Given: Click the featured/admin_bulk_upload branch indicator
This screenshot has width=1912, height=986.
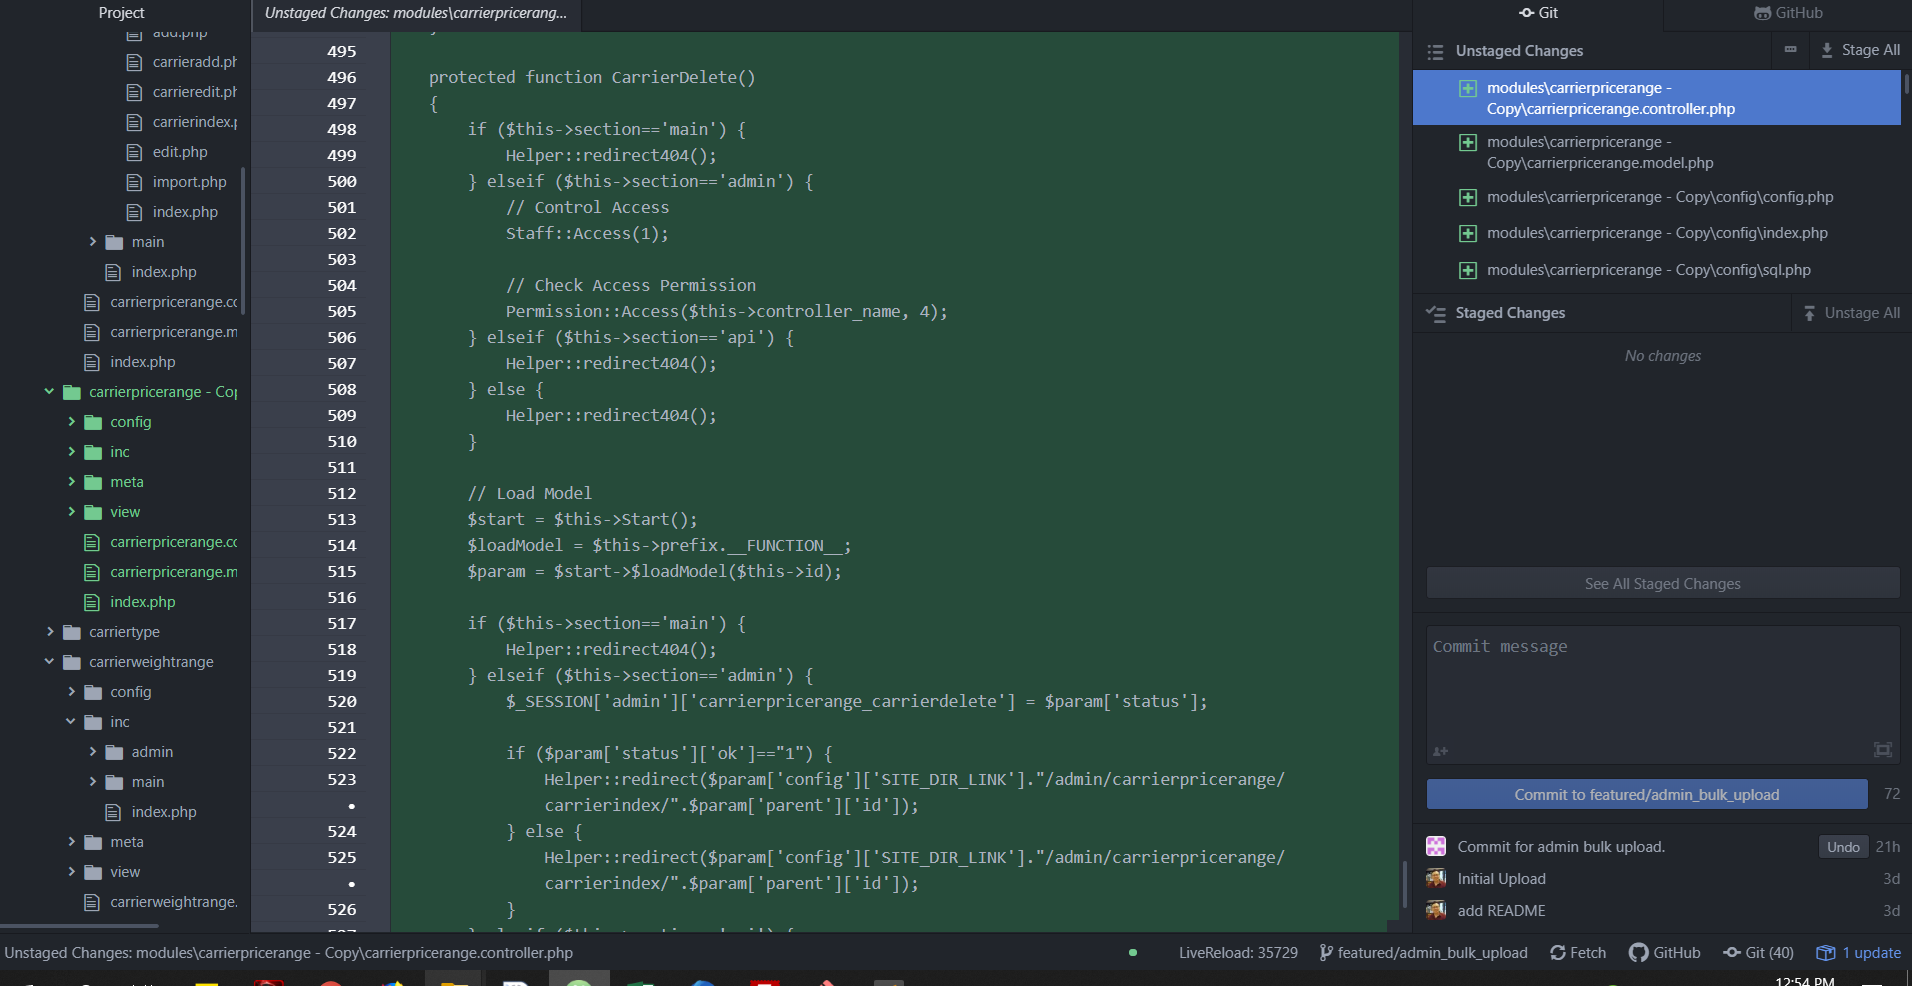Looking at the screenshot, I should click(1423, 953).
